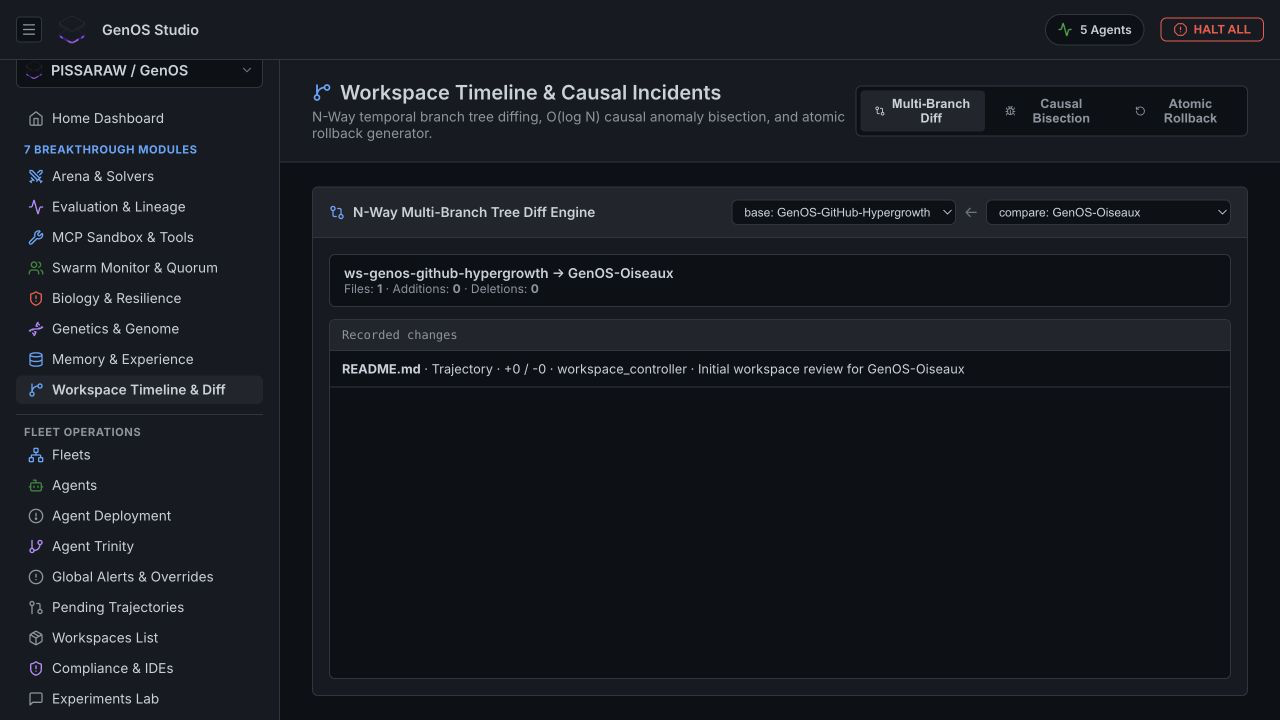
Task: Switch to Multi-Branch Diff tab
Action: (922, 111)
